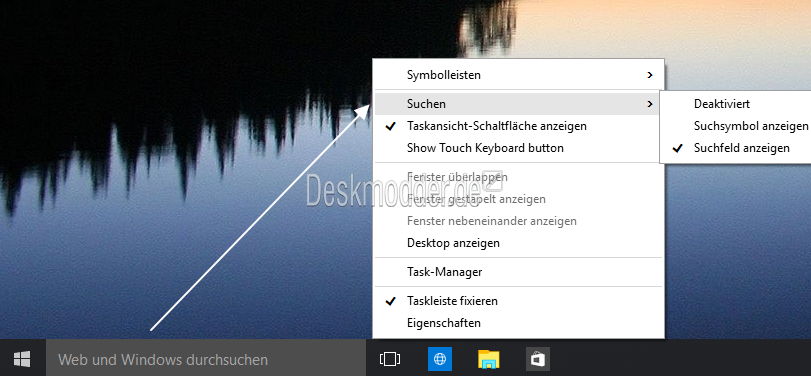This screenshot has height=376, width=811.
Task: Open the Store icon in taskbar
Action: tap(538, 359)
